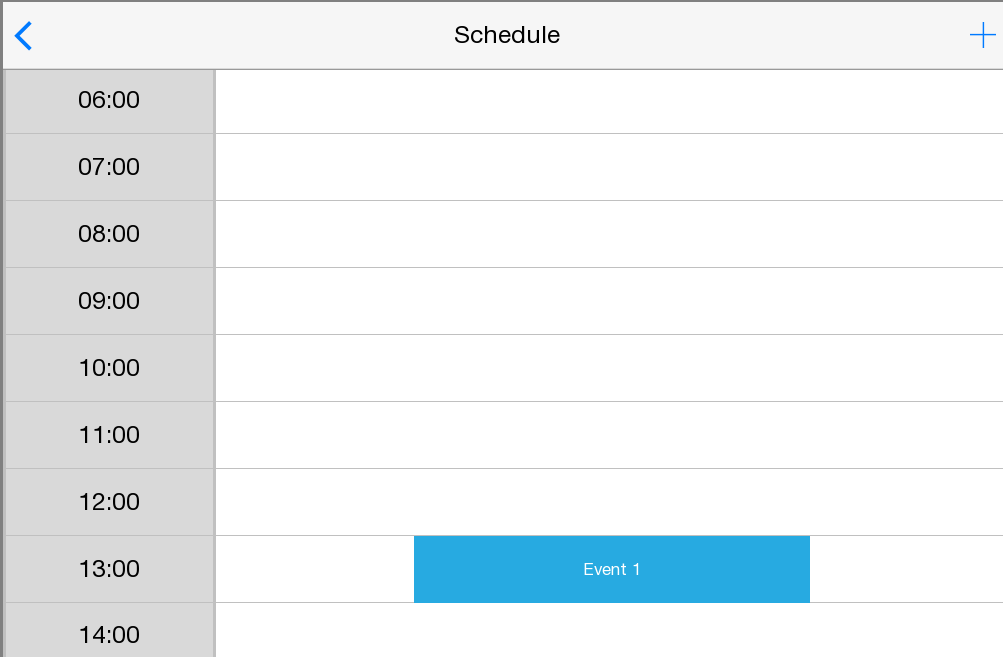Viewport: 1003px width, 657px height.
Task: Select the 07:00 time label
Action: point(109,167)
